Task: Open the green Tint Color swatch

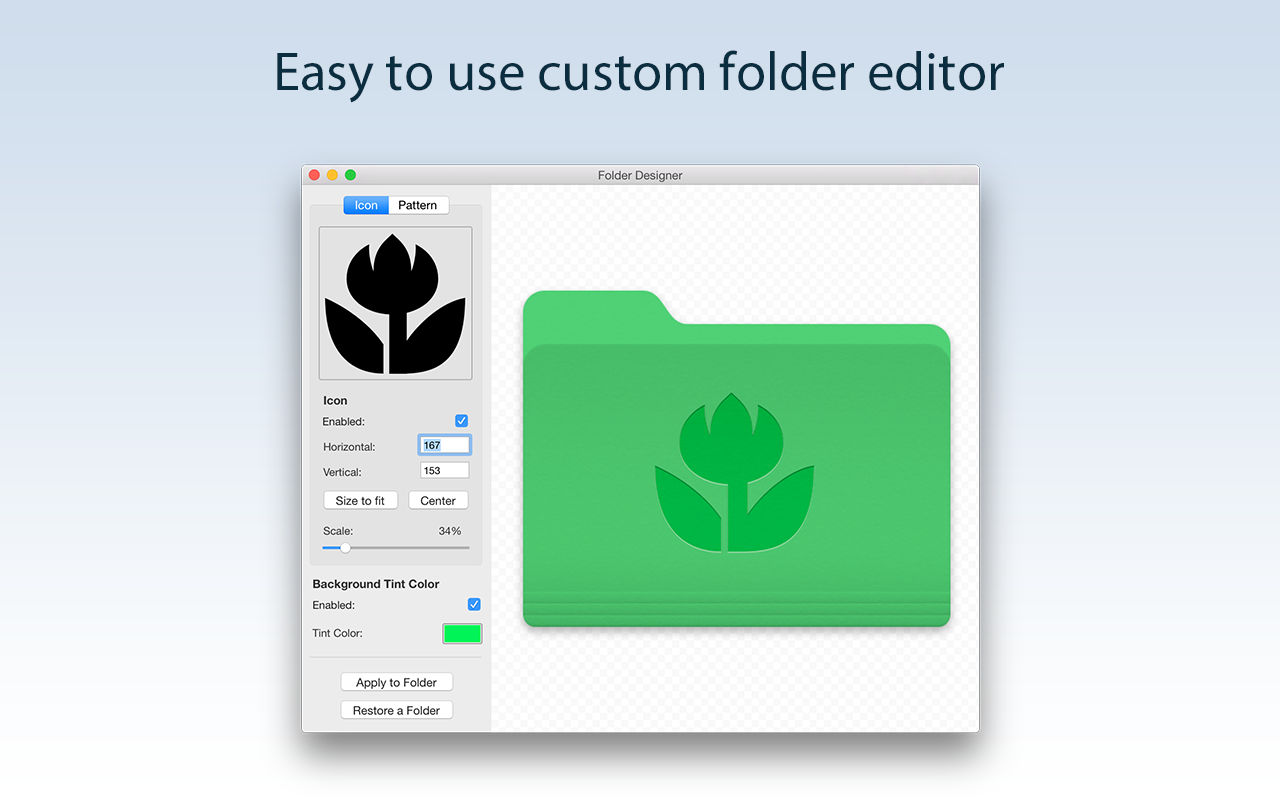Action: (462, 633)
